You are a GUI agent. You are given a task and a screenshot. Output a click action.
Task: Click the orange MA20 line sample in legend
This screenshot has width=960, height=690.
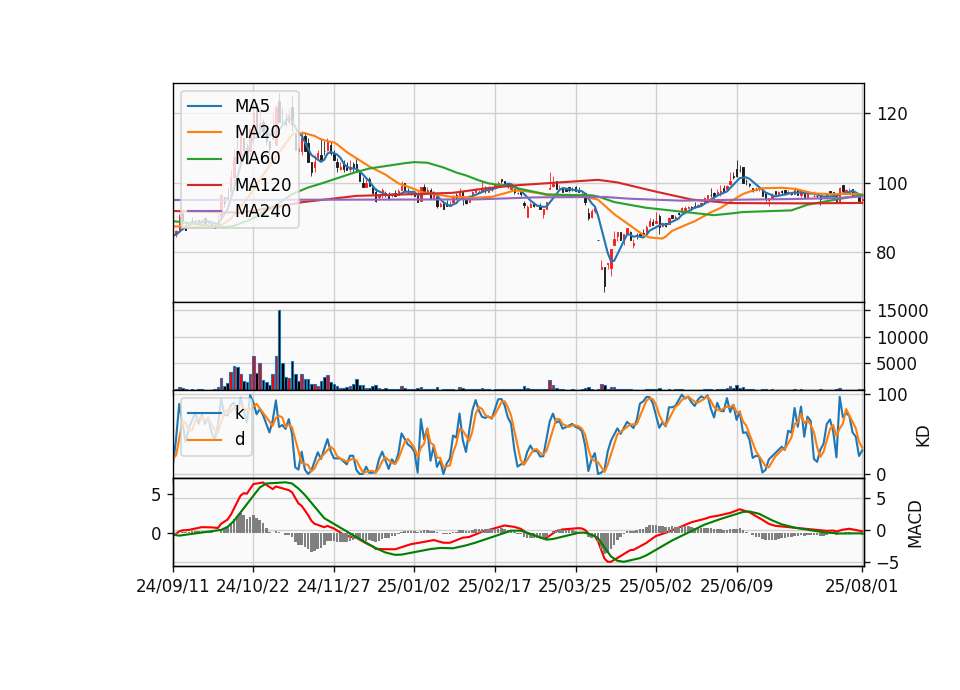tap(204, 132)
